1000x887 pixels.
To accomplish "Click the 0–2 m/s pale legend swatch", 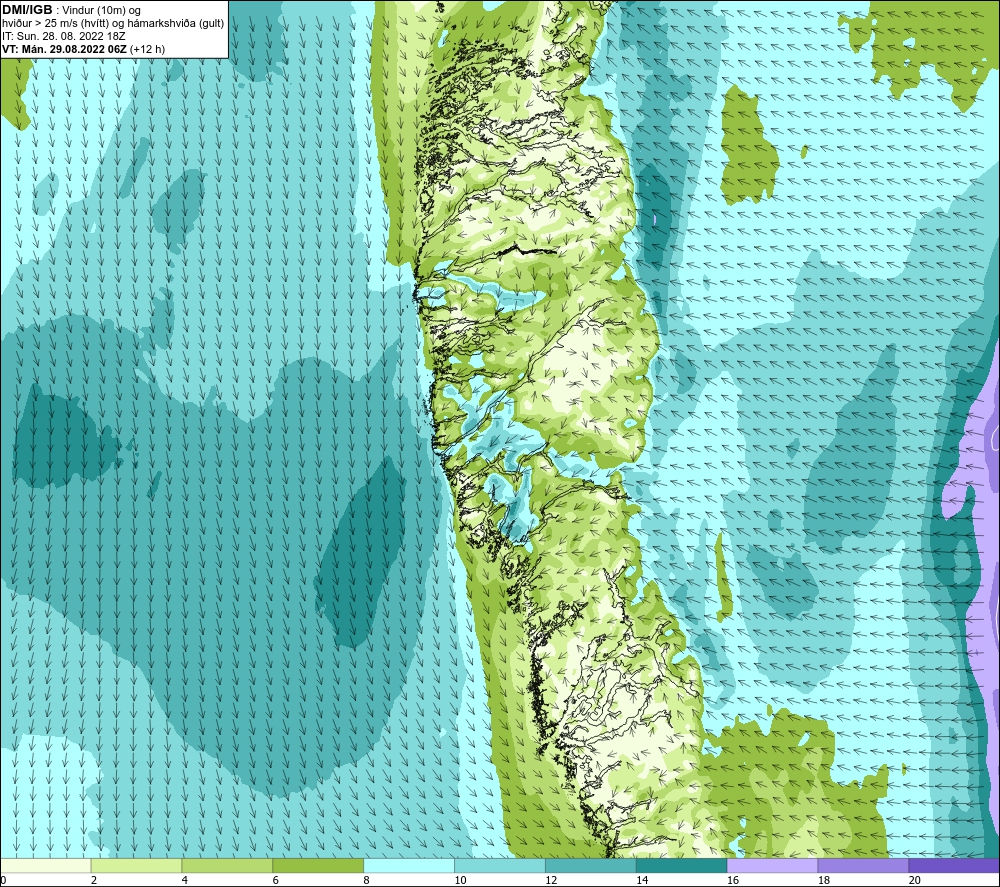I will tap(46, 865).
